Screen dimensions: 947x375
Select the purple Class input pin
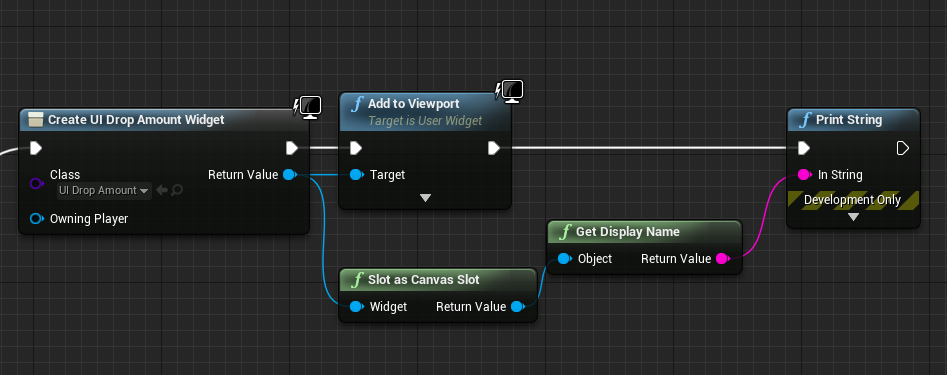37,183
